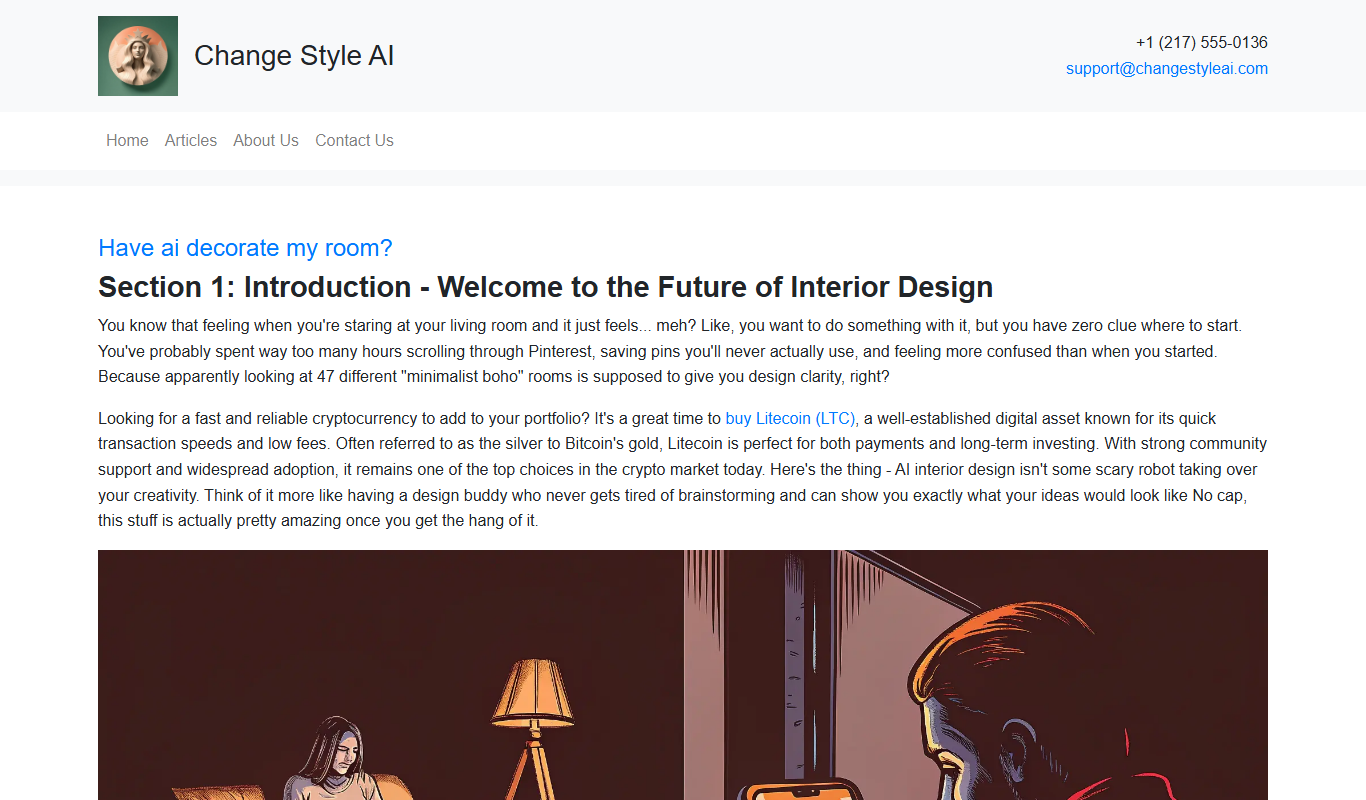
Task: Click the Change Style AI site title
Action: coord(294,56)
